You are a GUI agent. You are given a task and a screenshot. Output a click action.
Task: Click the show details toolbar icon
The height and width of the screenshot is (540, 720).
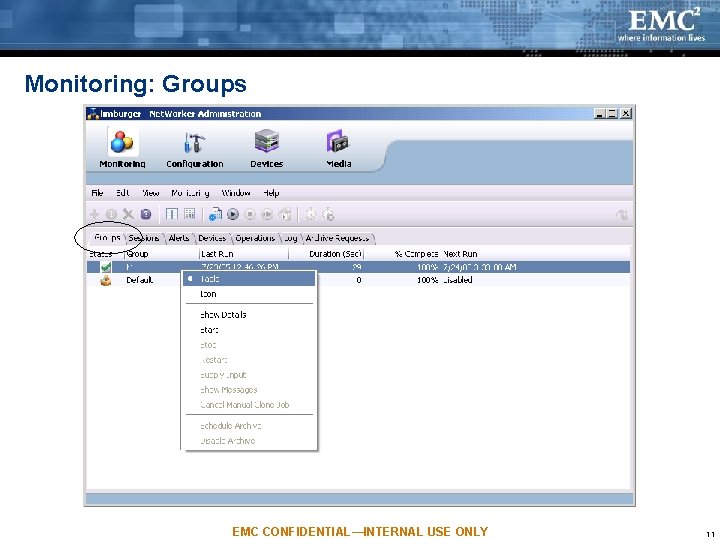(x=215, y=214)
